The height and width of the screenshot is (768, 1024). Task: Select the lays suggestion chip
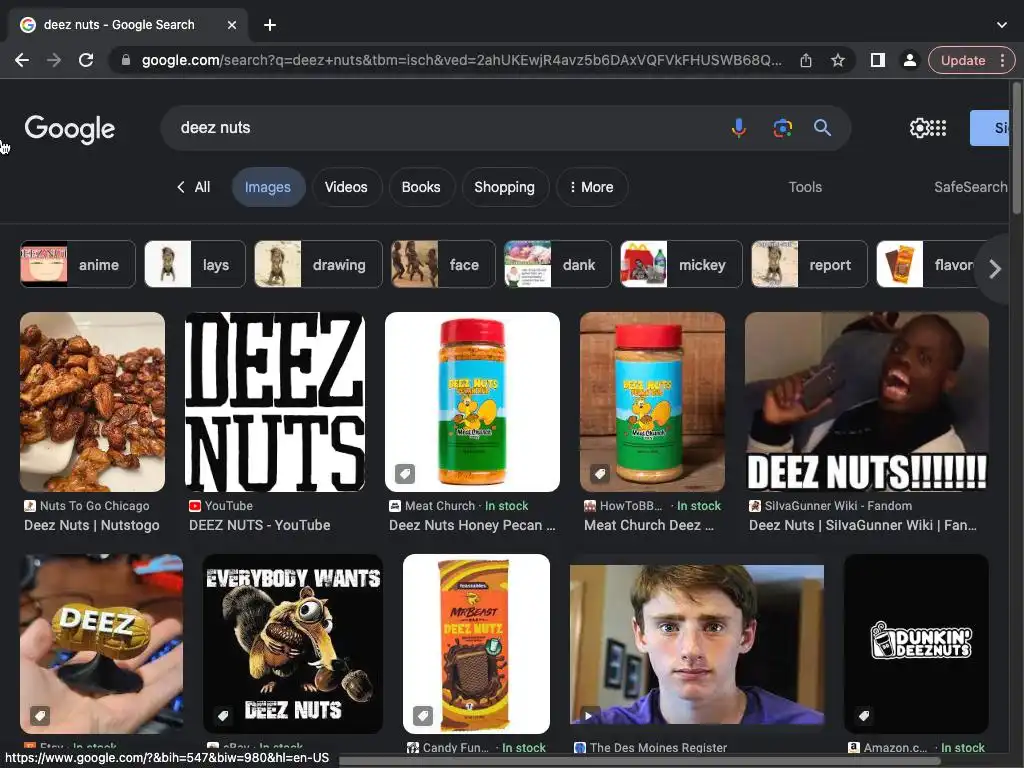(195, 264)
